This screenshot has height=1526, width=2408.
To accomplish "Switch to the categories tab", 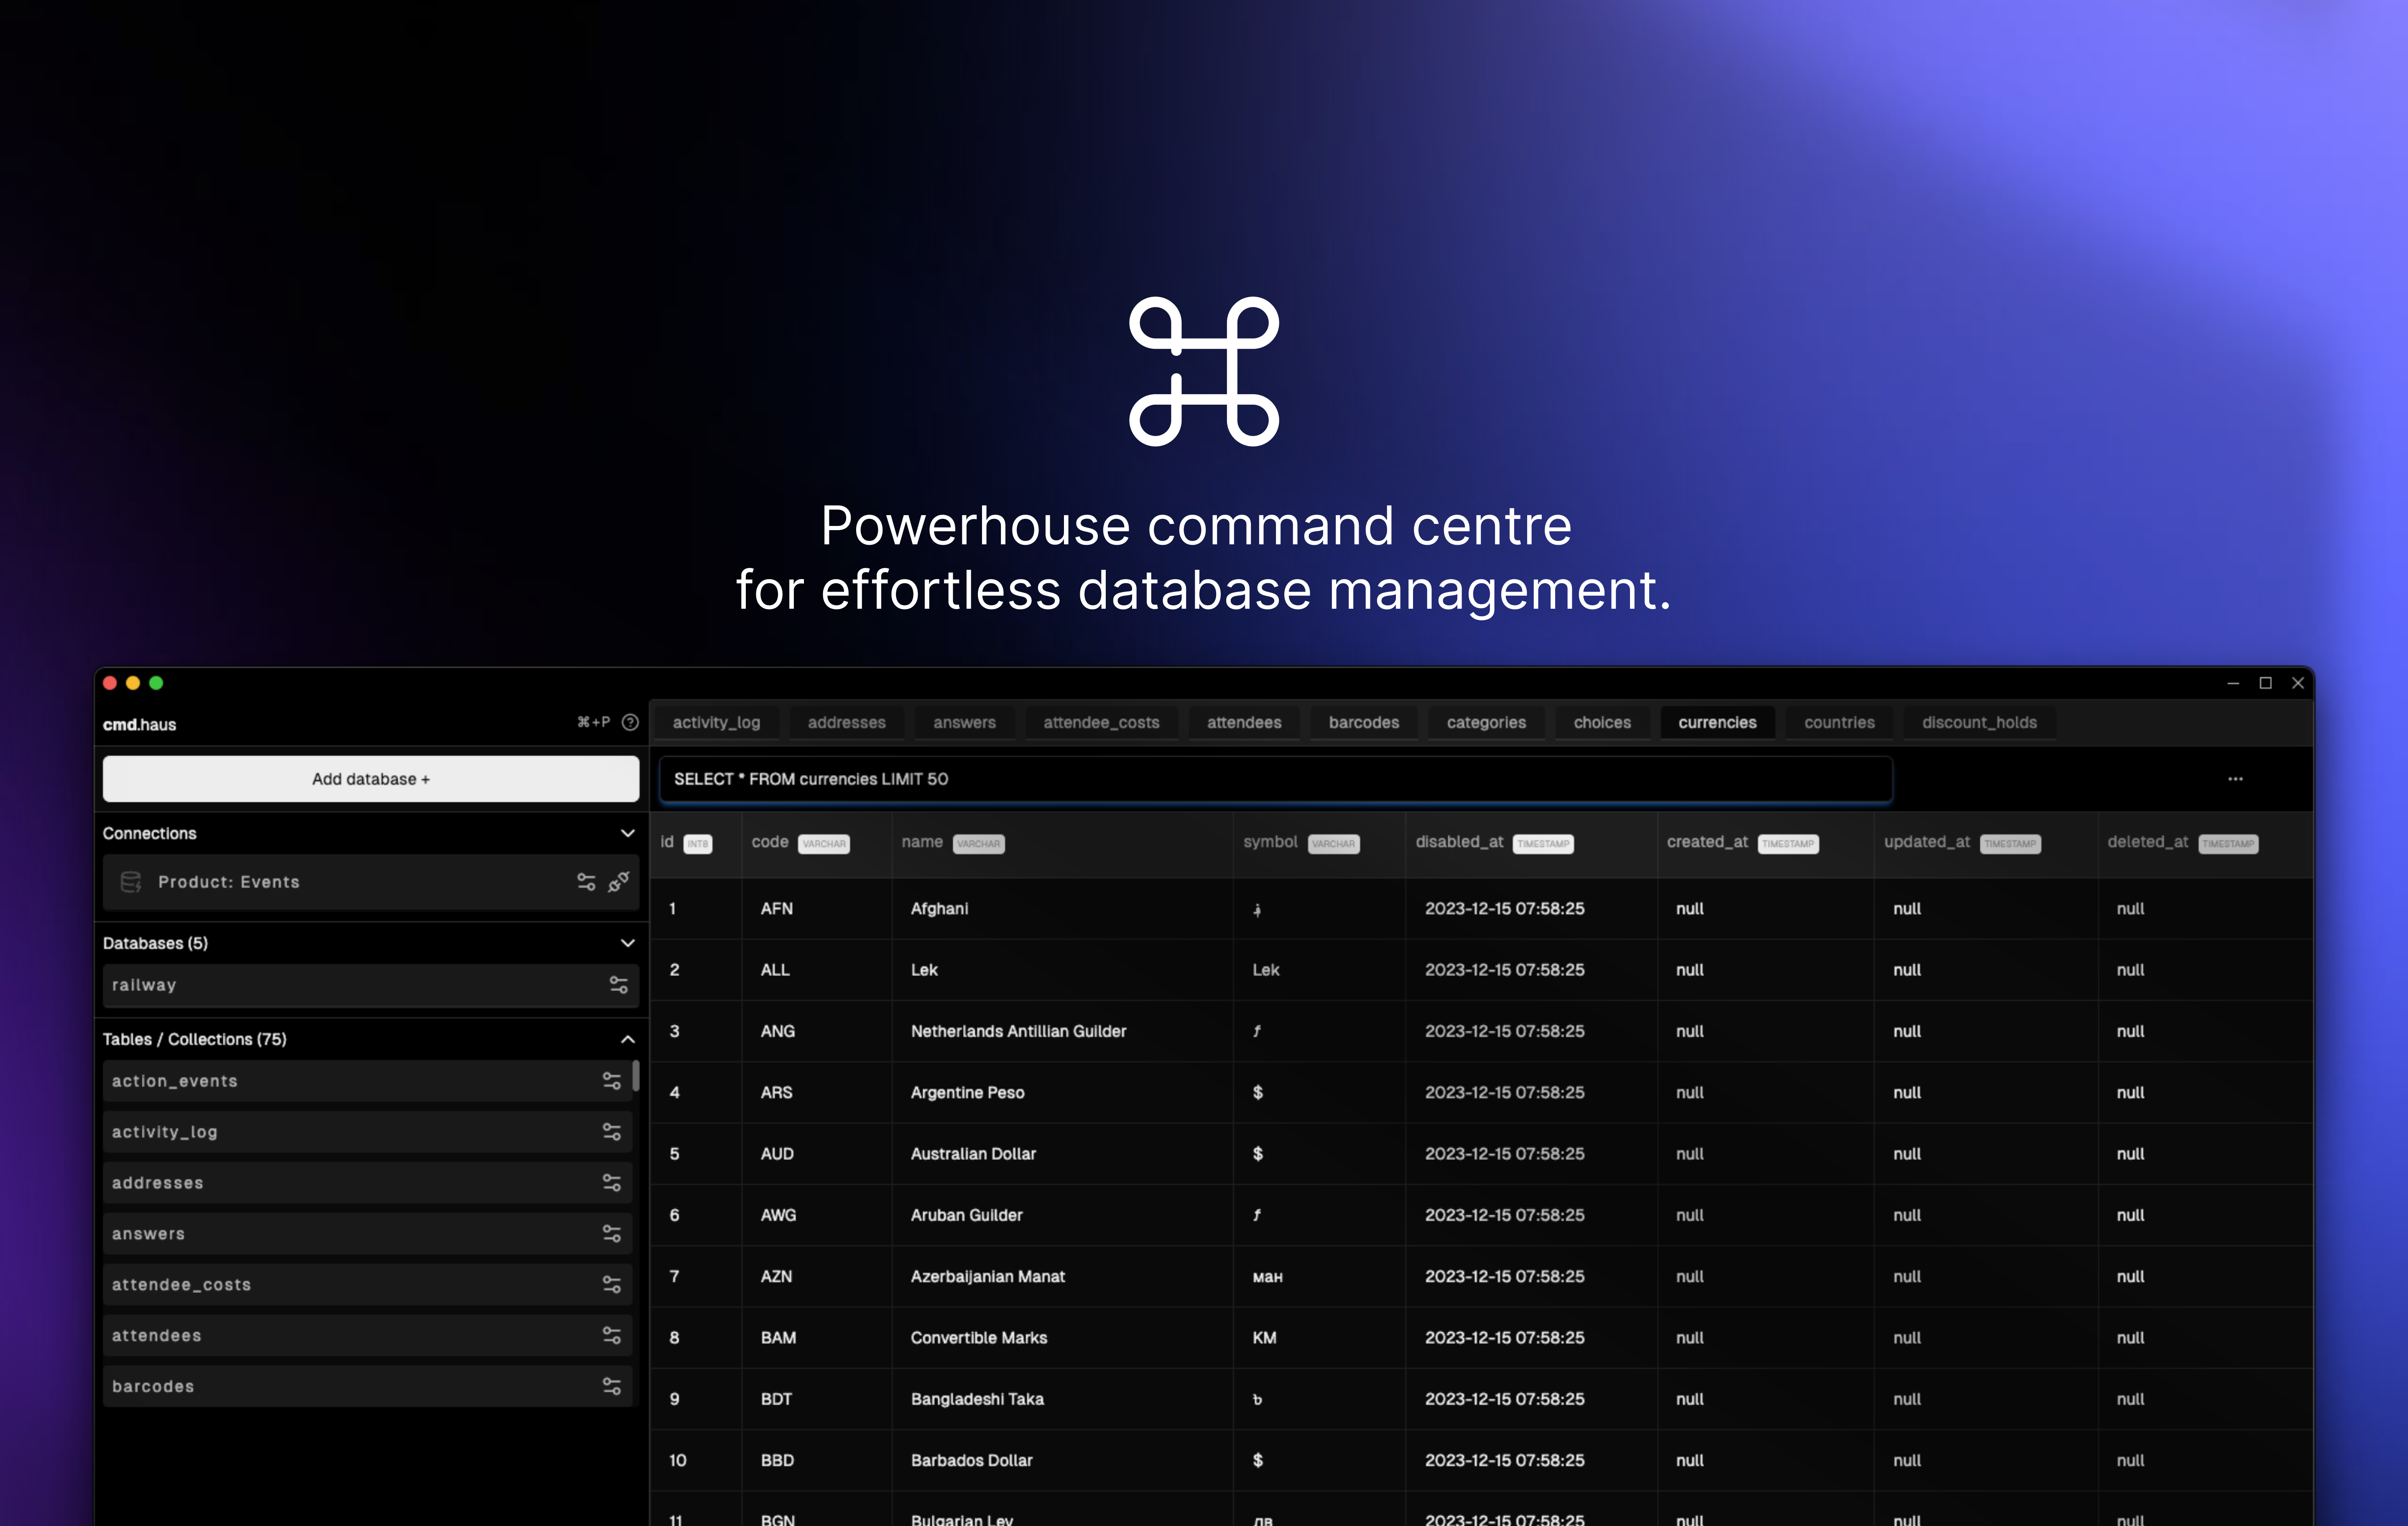I will [1486, 722].
